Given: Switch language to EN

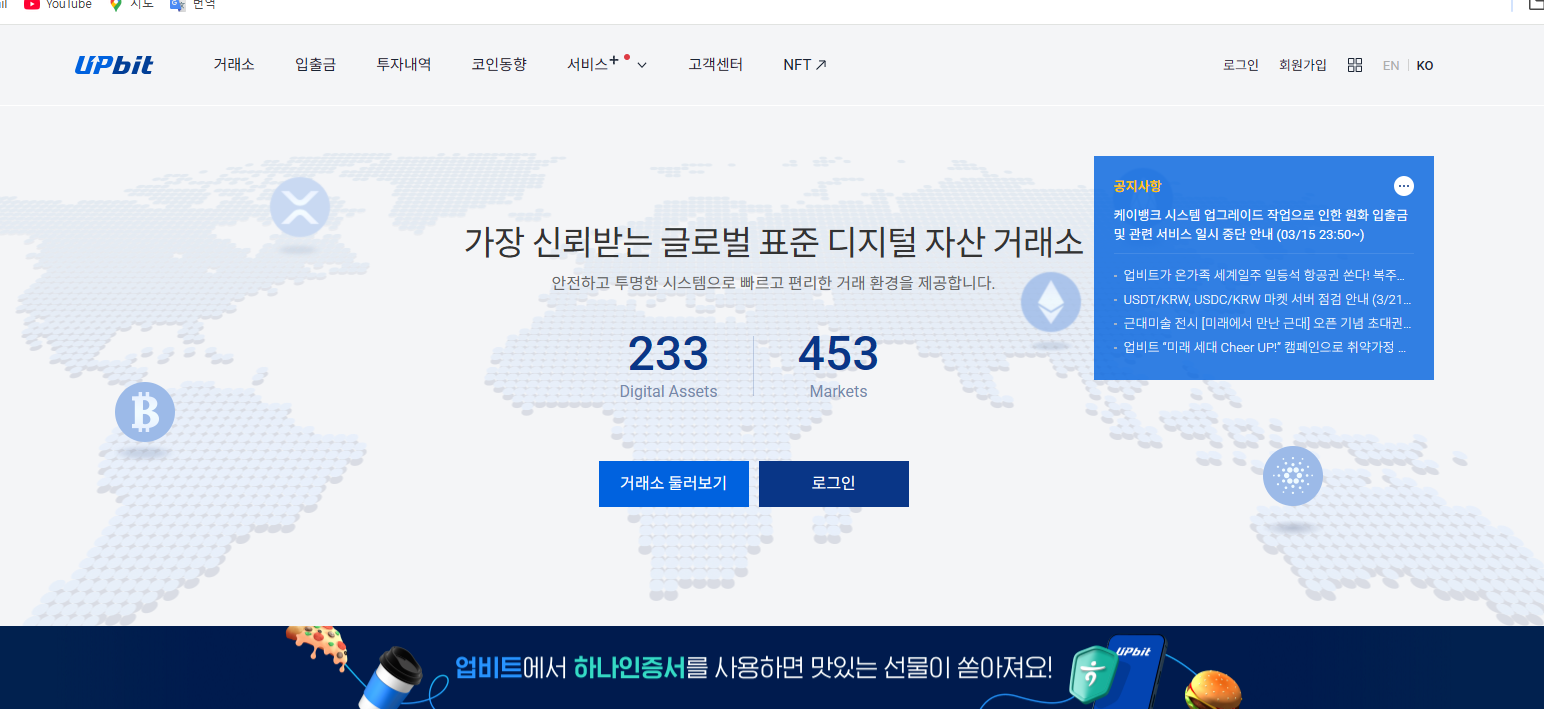Looking at the screenshot, I should [1391, 65].
